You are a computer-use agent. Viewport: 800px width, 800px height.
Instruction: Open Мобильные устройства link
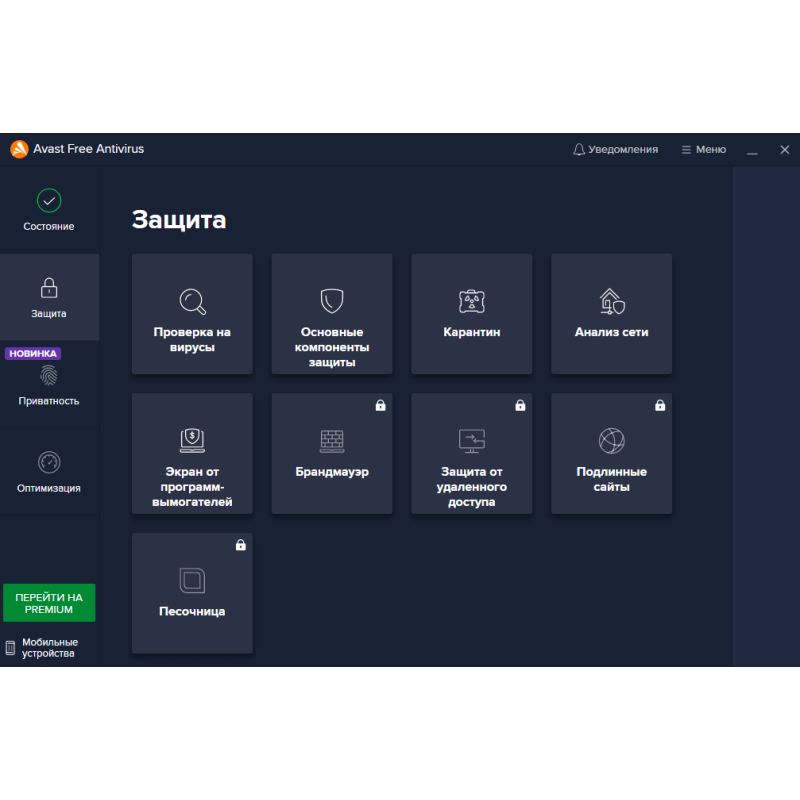[48, 646]
